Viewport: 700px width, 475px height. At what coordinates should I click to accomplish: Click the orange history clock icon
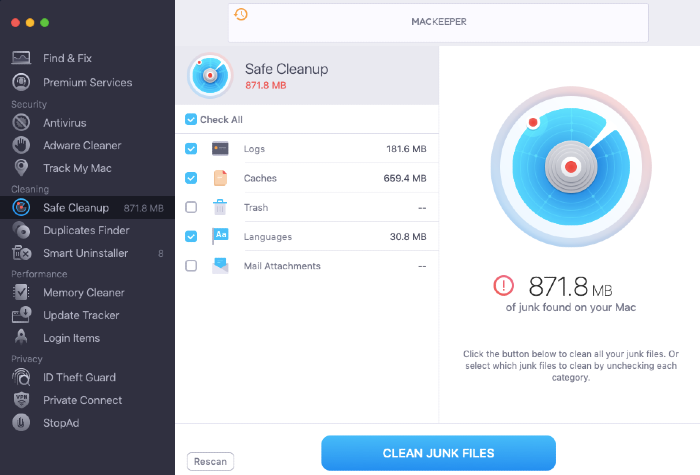click(x=241, y=14)
